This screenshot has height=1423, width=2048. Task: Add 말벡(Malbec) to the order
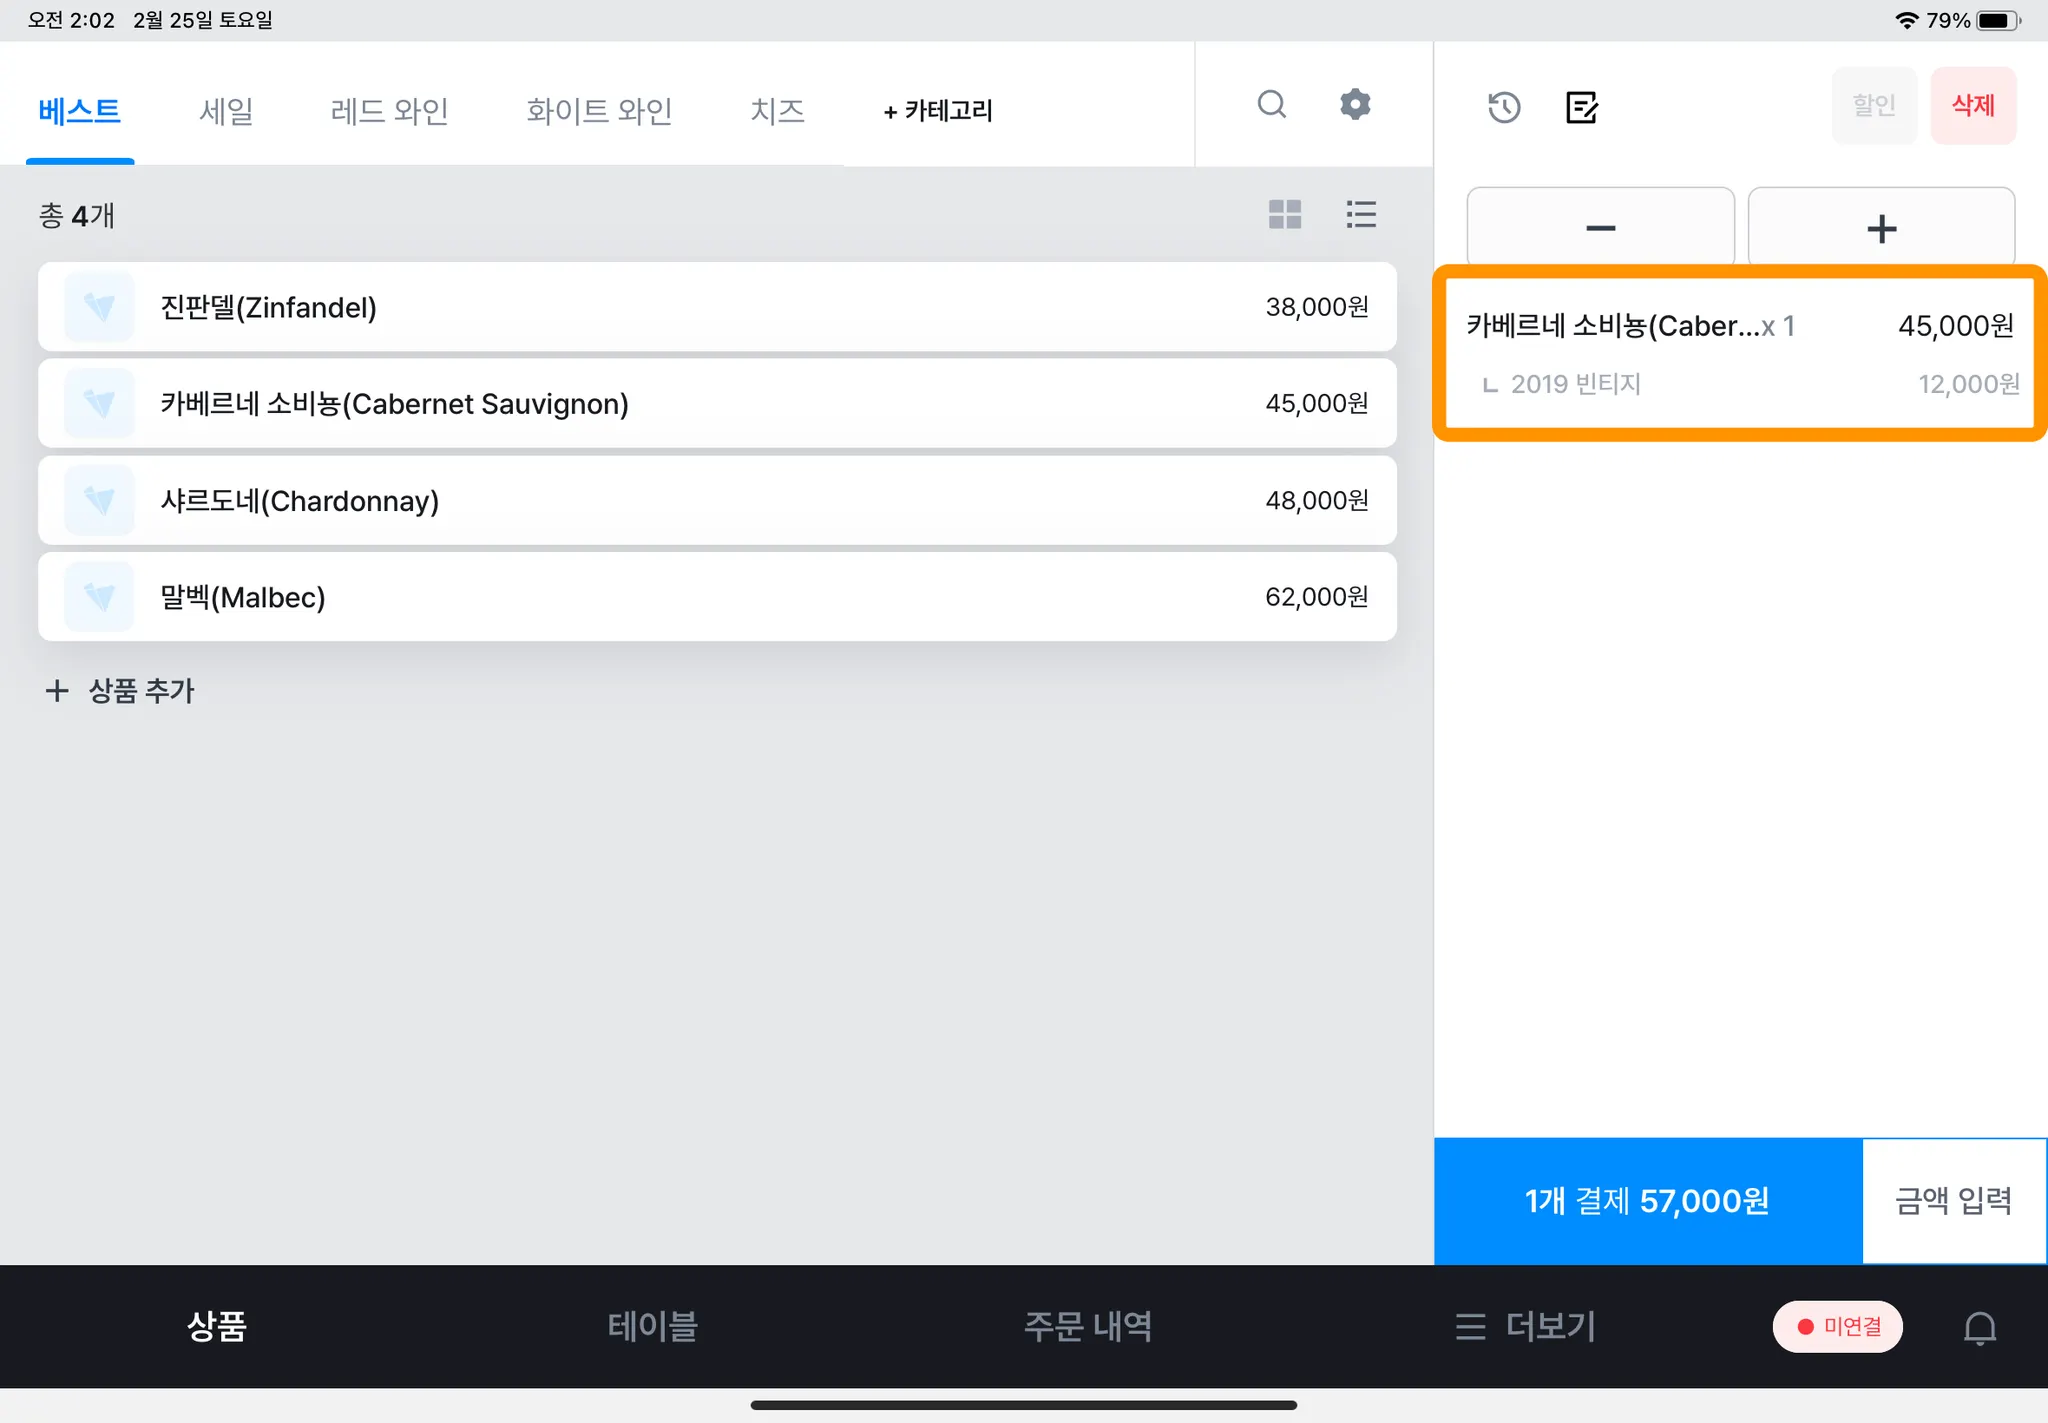click(716, 597)
